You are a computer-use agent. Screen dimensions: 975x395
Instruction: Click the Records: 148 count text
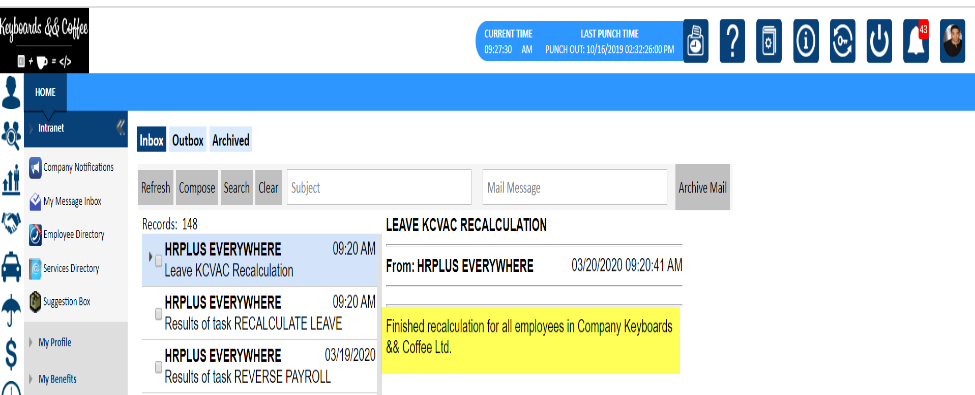[170, 225]
